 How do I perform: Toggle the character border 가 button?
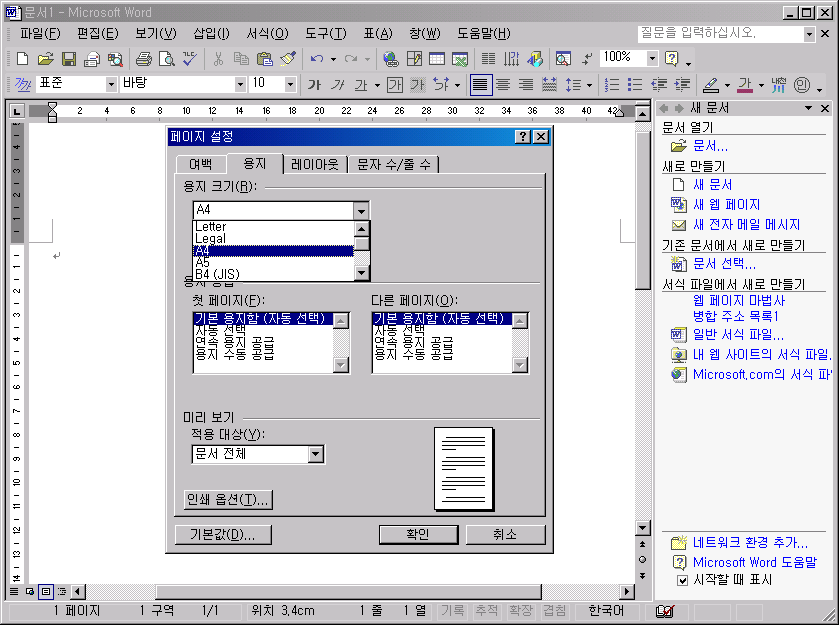click(x=395, y=85)
